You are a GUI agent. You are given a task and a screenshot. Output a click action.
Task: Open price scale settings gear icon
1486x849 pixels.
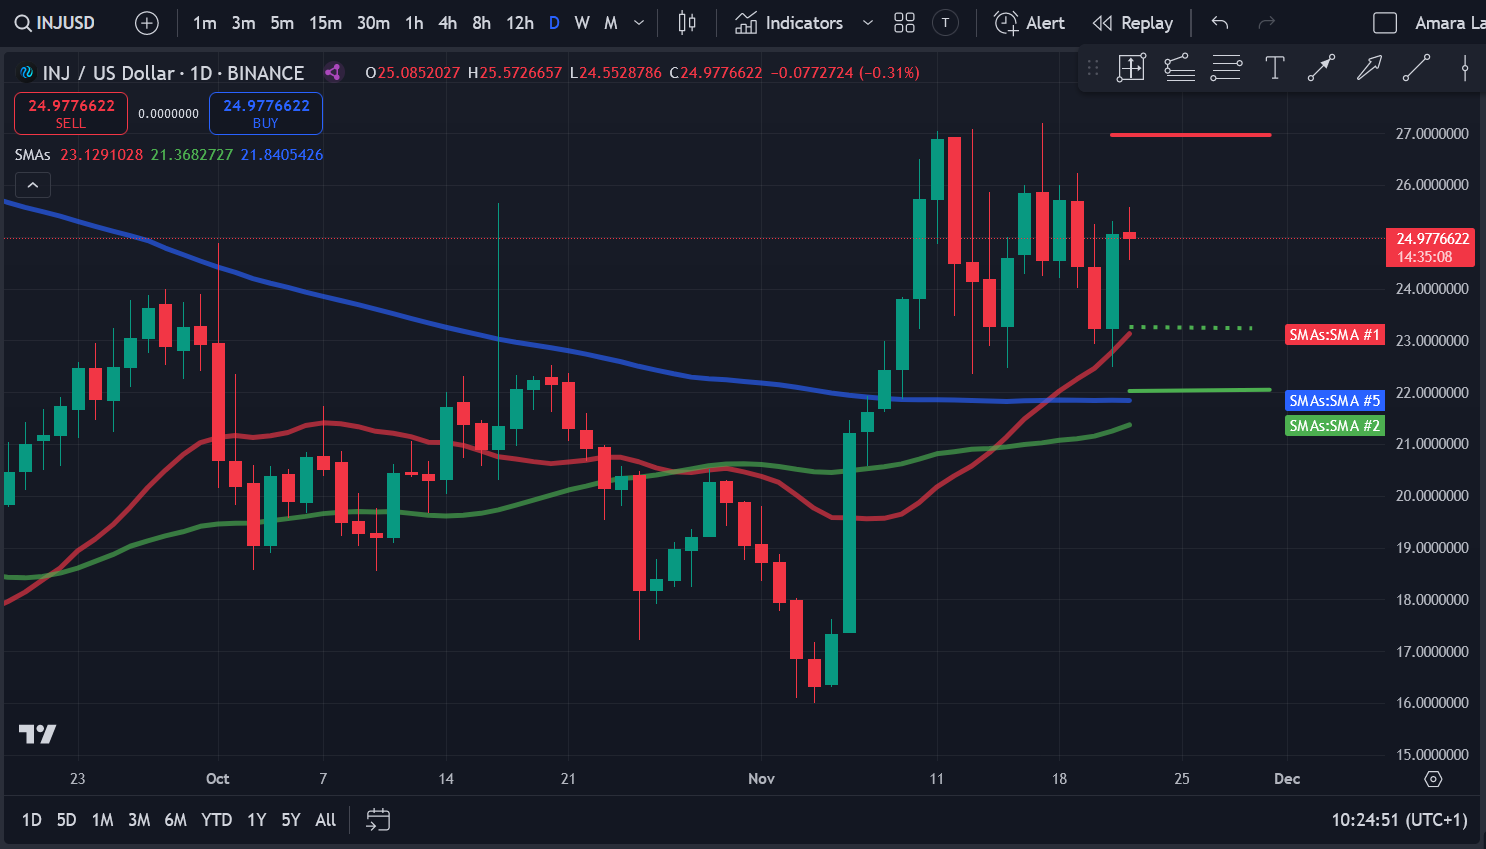click(x=1433, y=779)
